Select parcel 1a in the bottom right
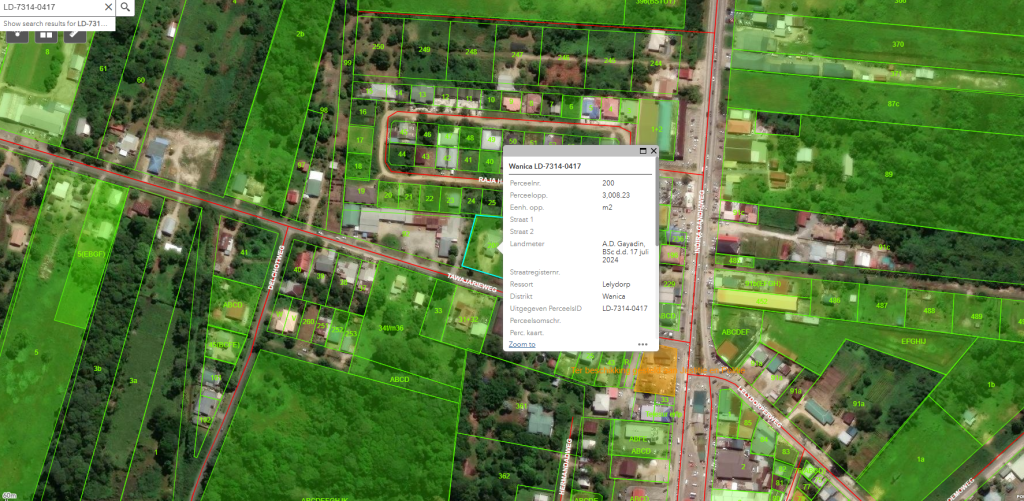Screen dimensions: 1024x501 point(920,458)
